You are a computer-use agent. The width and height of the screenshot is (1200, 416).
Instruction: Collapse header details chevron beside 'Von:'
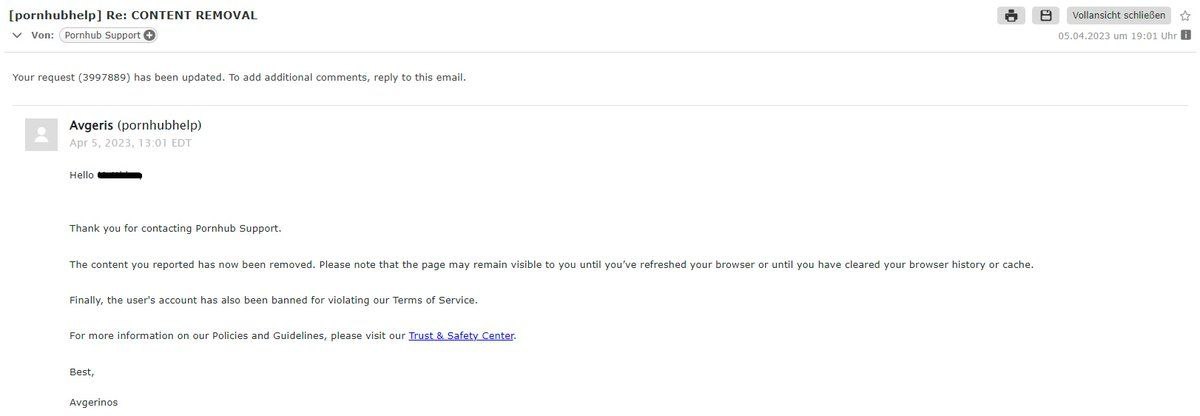(17, 35)
